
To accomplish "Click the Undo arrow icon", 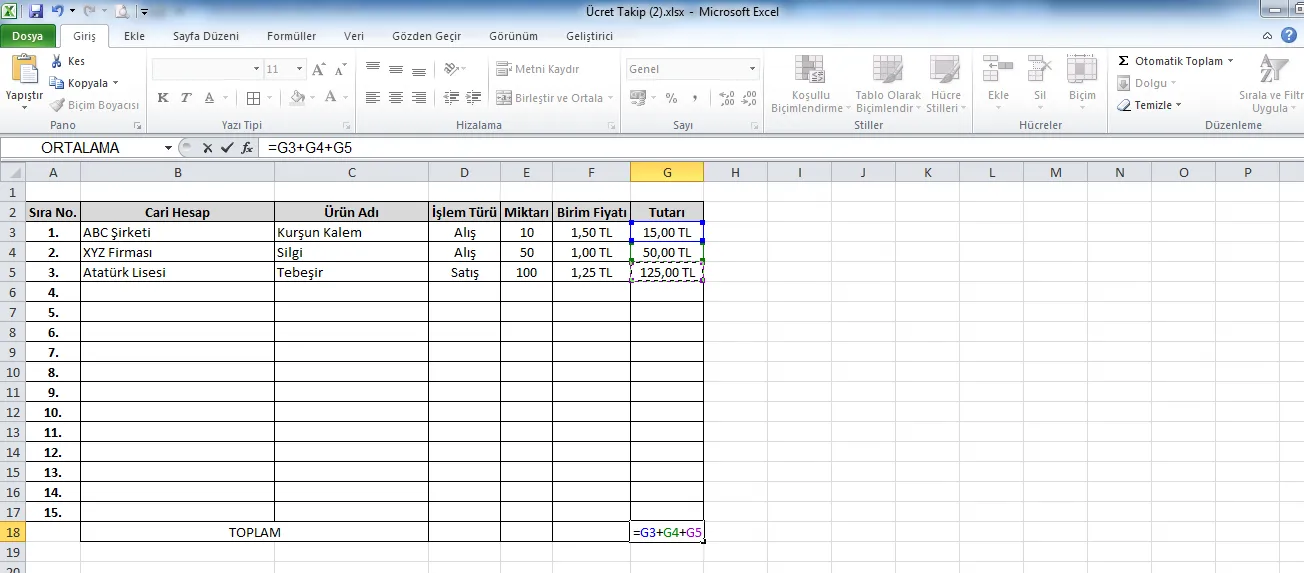I will [x=58, y=12].
